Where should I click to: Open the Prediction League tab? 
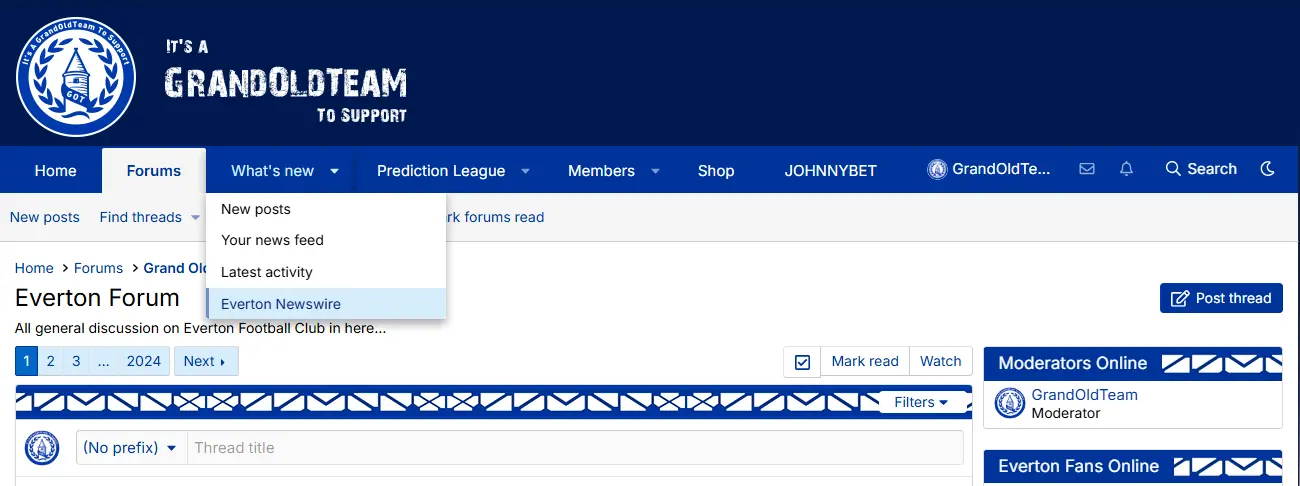click(x=441, y=171)
